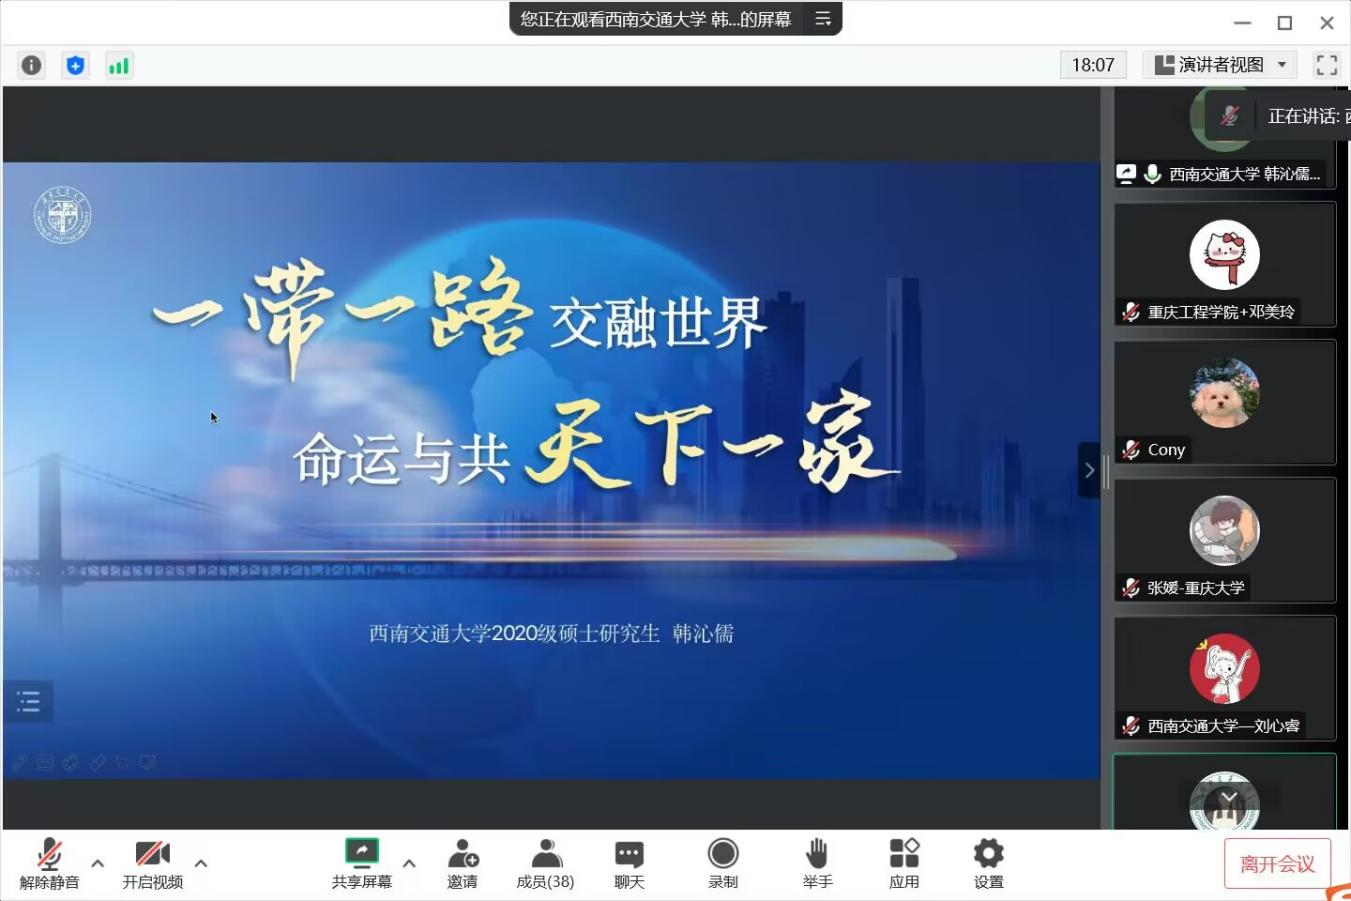Start recording with 录制
The width and height of the screenshot is (1351, 901).
pos(723,864)
